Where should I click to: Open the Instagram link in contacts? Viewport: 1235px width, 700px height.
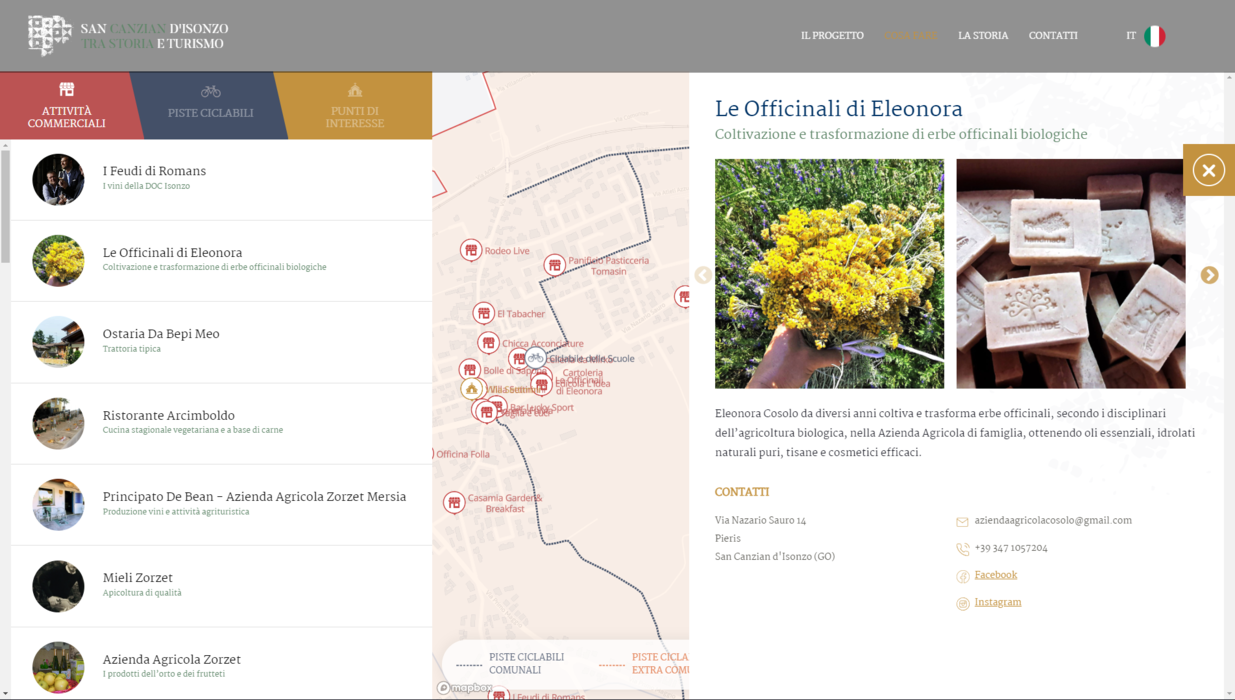(x=997, y=602)
